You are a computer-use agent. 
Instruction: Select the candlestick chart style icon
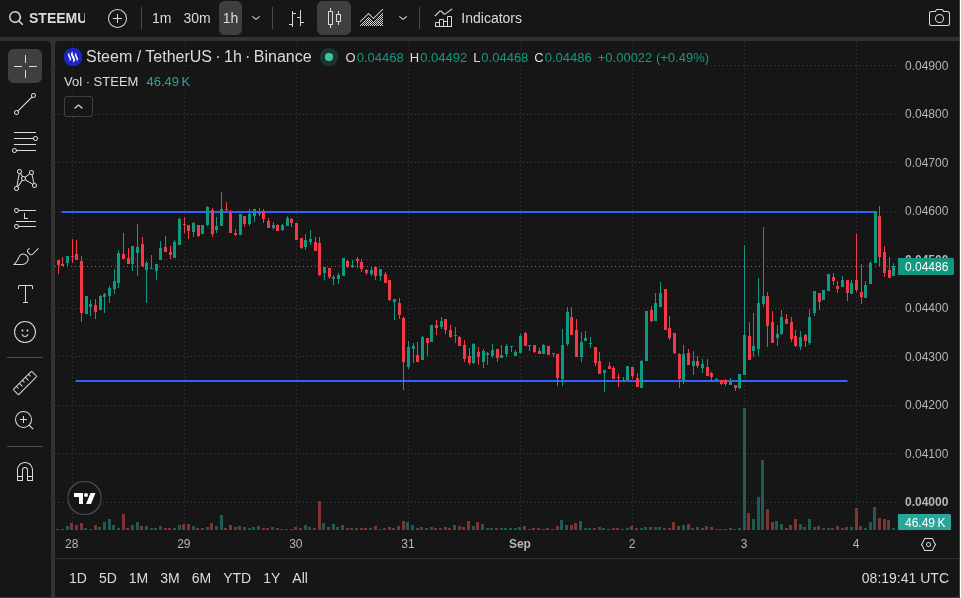334,18
